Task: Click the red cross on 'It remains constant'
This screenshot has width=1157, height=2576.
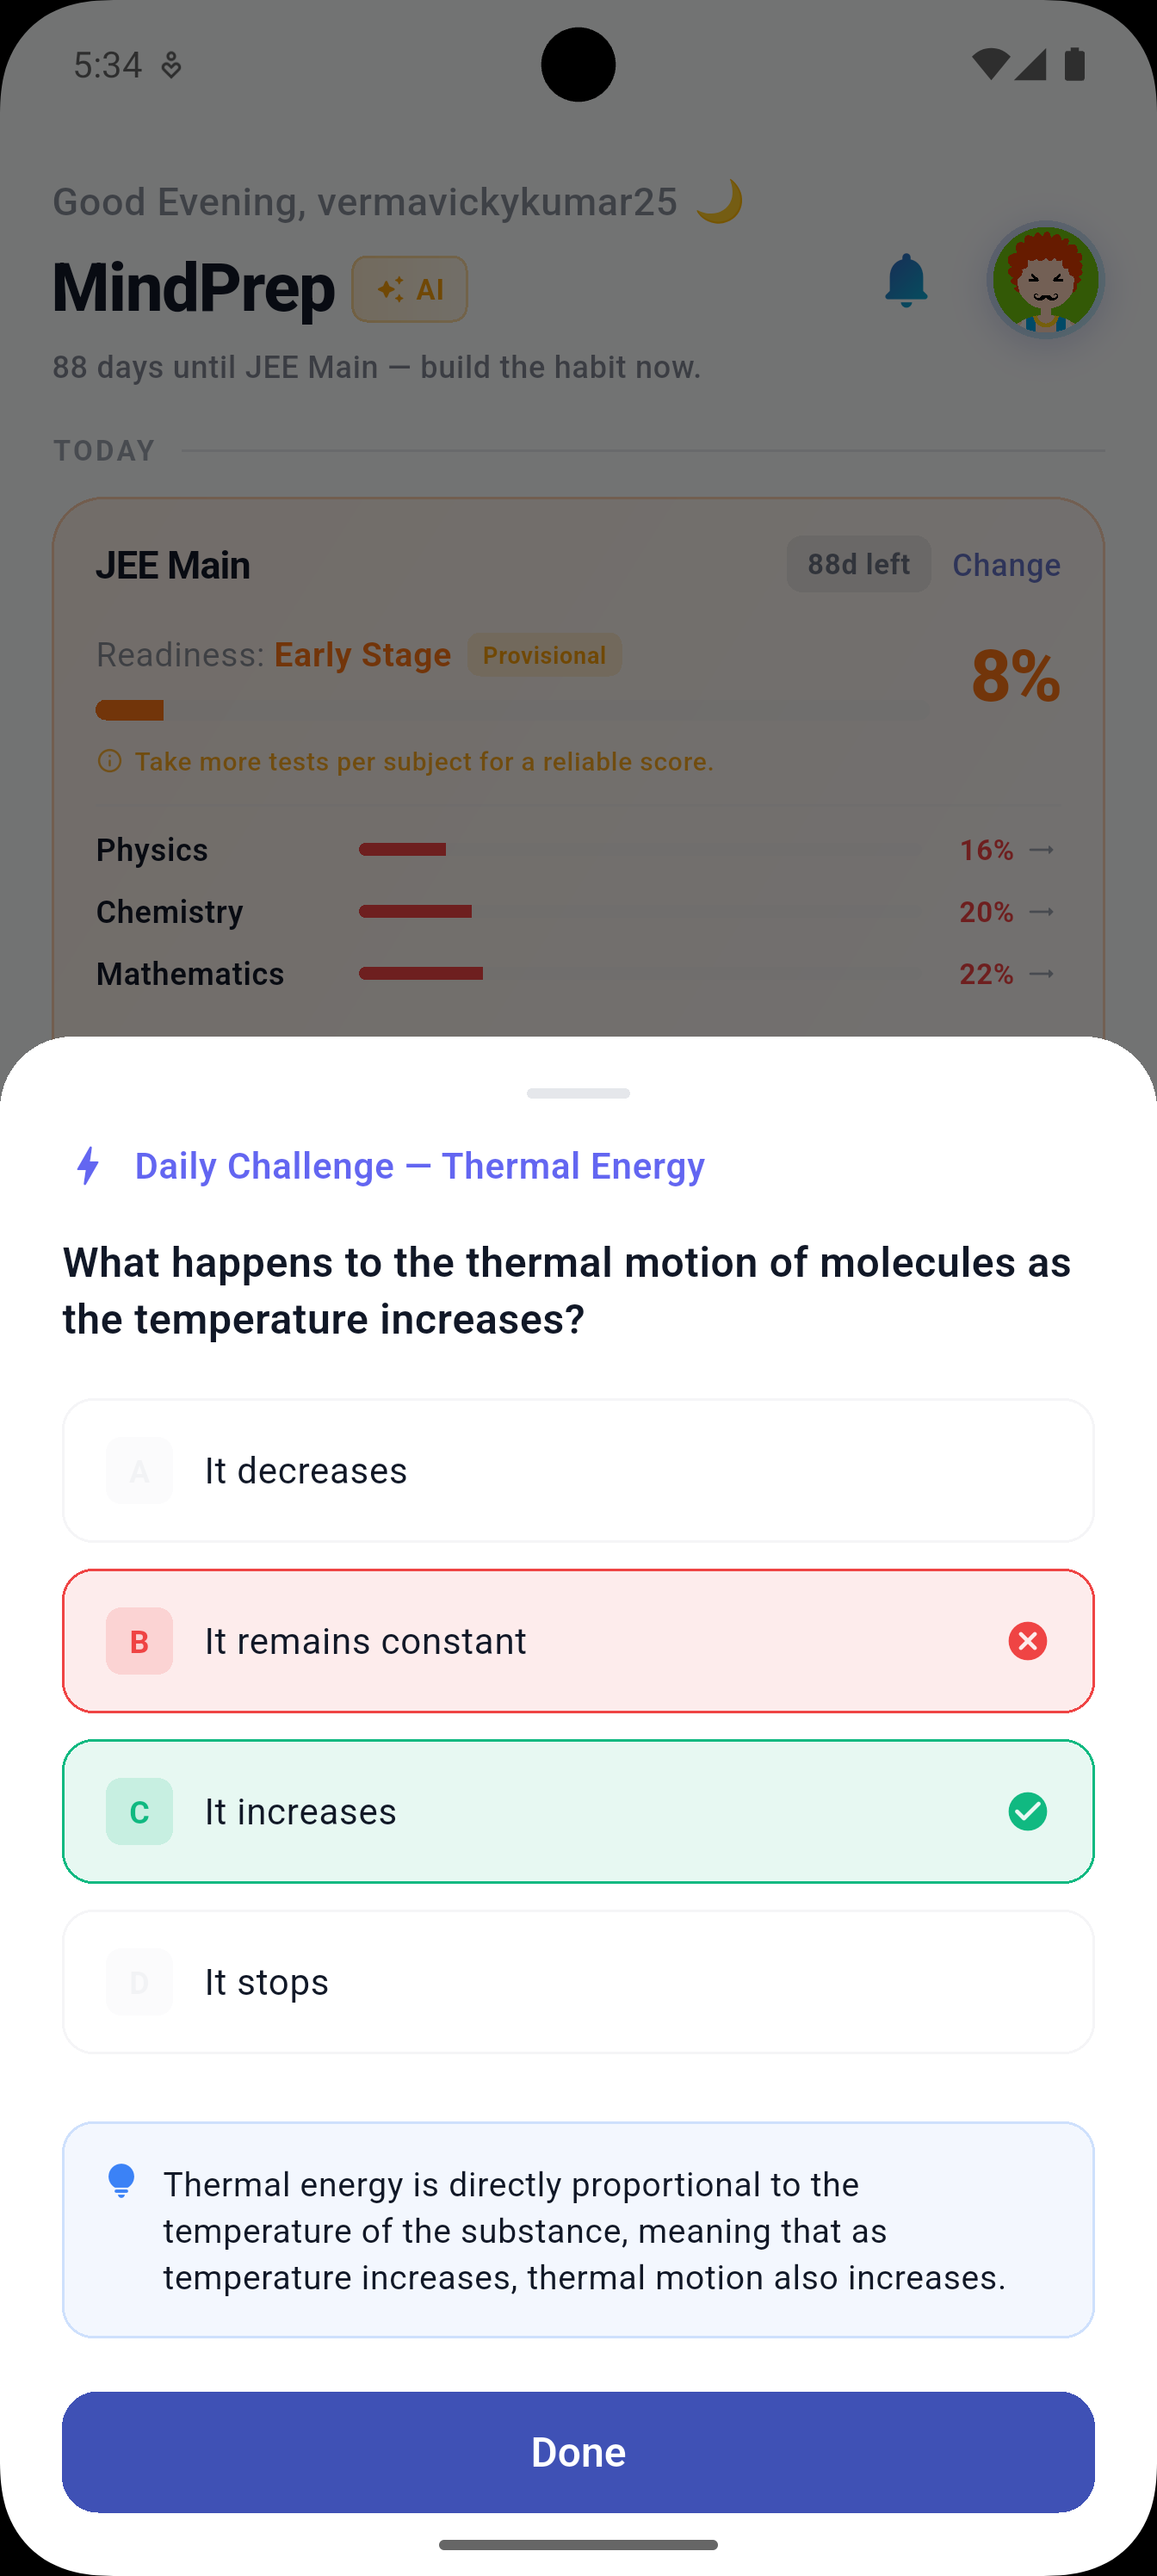Action: tap(1028, 1640)
